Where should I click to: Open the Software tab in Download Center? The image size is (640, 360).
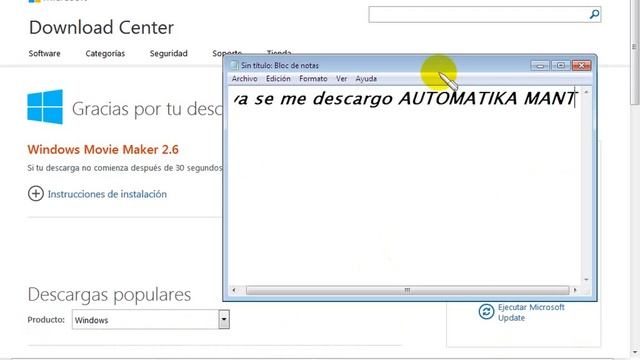(44, 53)
